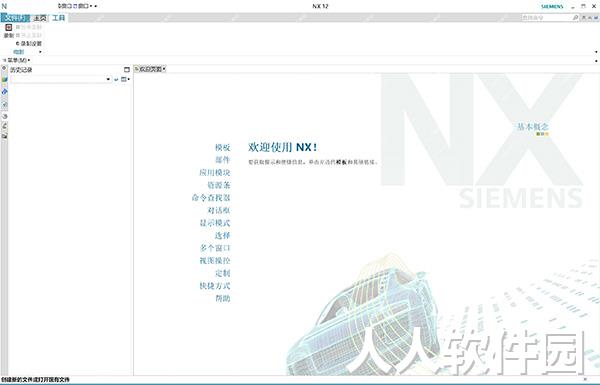Click the clock icon in the resource bar
This screenshot has width=600, height=385.
[5, 116]
